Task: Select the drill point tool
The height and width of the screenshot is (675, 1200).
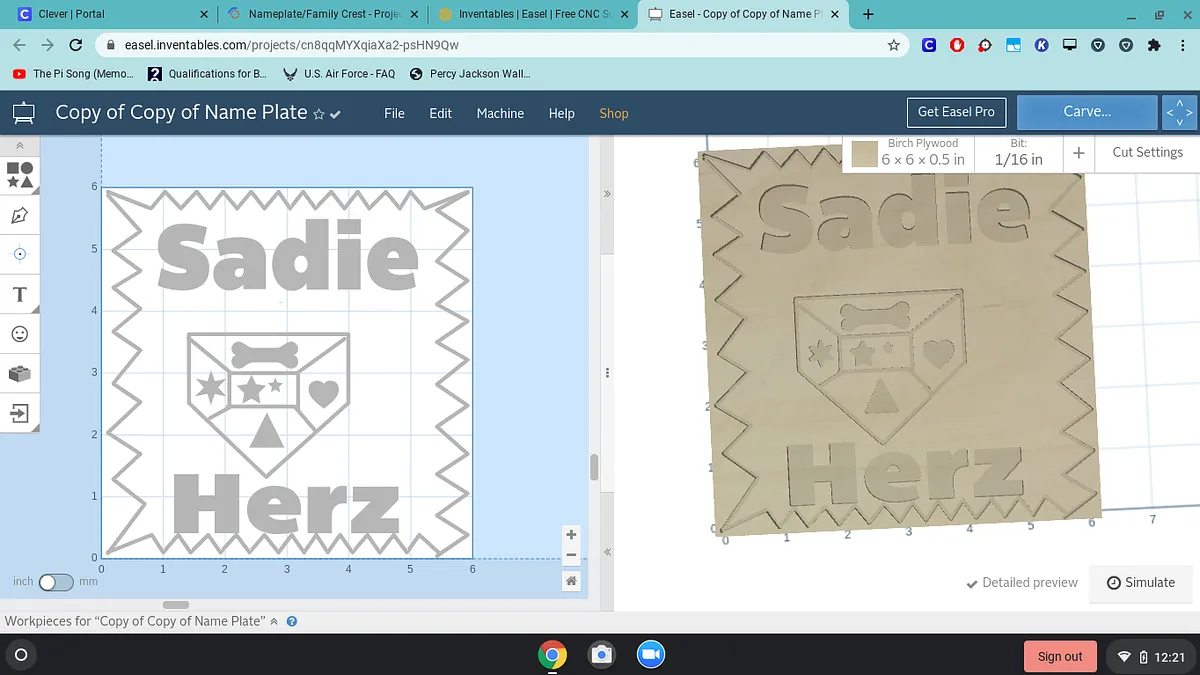Action: 19,254
